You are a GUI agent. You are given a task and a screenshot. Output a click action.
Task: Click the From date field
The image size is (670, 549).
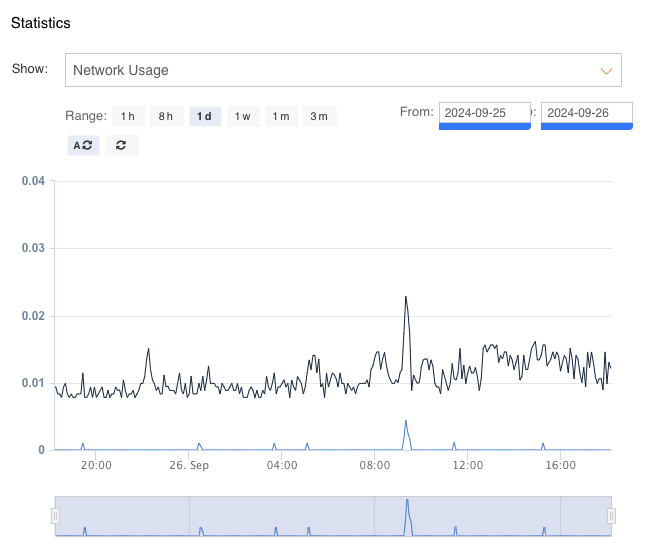coord(484,113)
